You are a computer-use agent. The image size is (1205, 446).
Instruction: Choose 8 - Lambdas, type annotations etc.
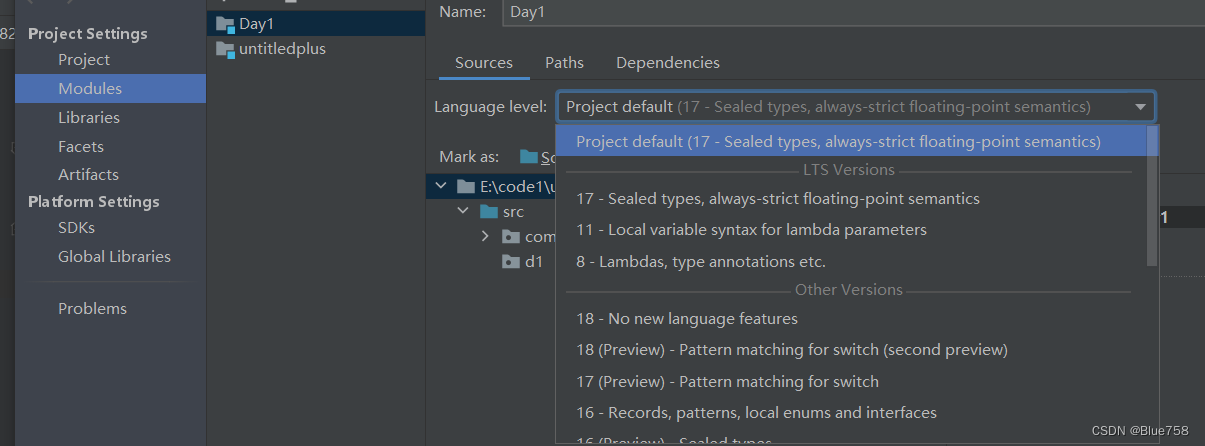coord(700,262)
